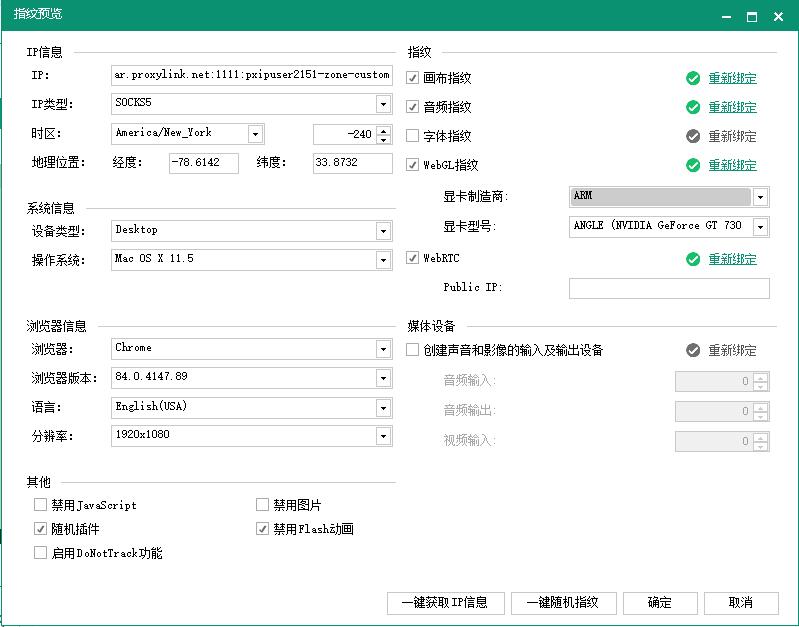Open the 浏览器 Chrome dropdown

point(383,349)
